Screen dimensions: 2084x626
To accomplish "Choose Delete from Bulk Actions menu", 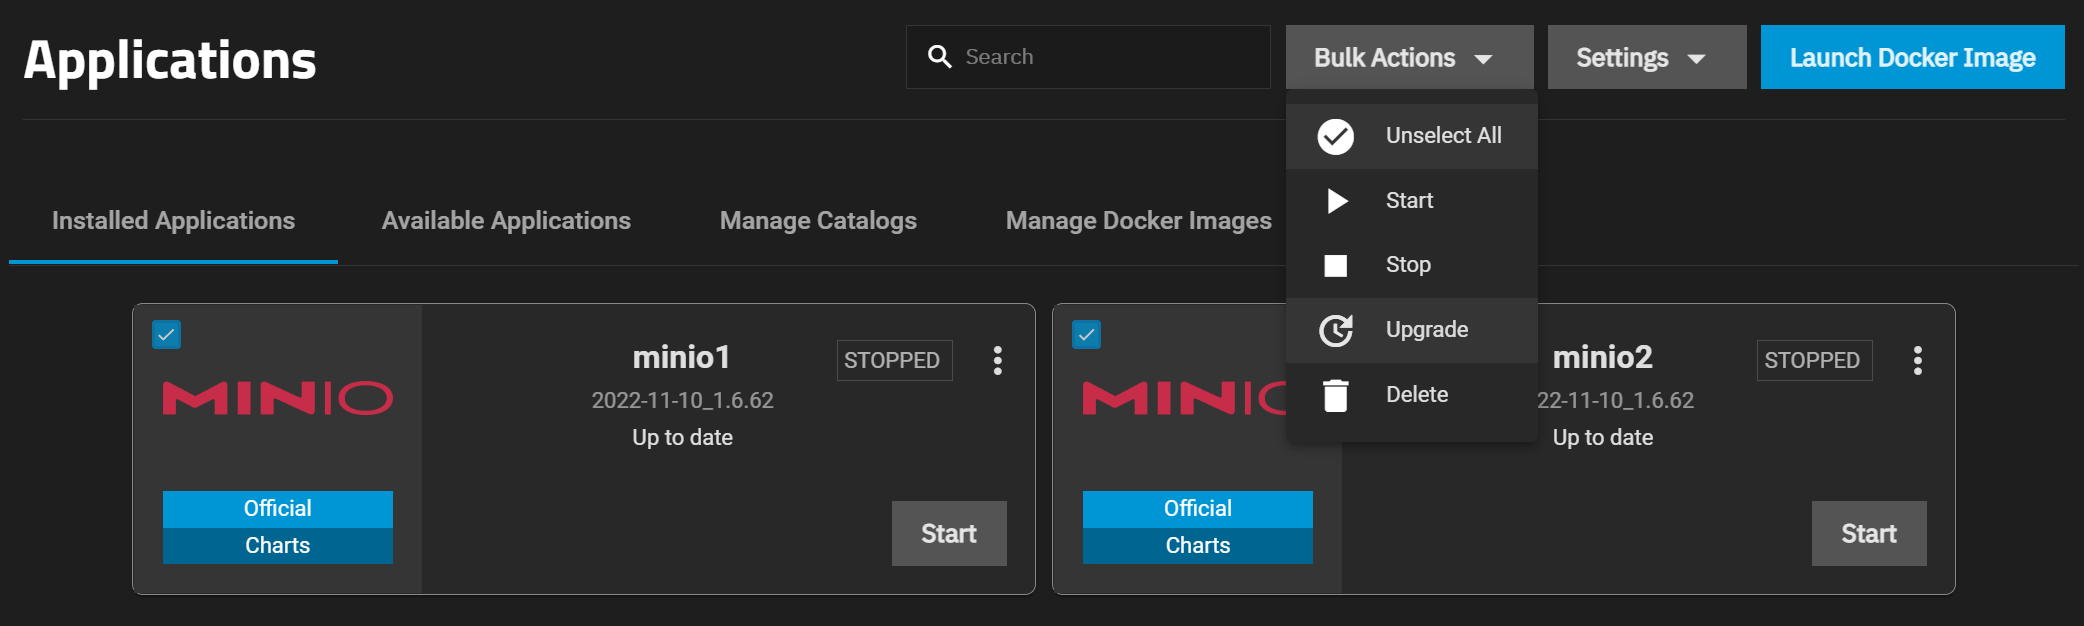I will coord(1411,395).
